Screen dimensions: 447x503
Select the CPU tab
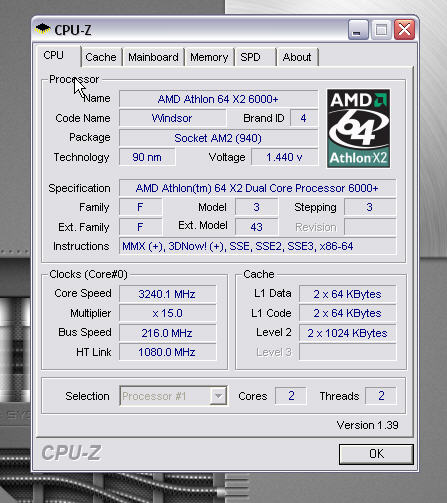[57, 56]
